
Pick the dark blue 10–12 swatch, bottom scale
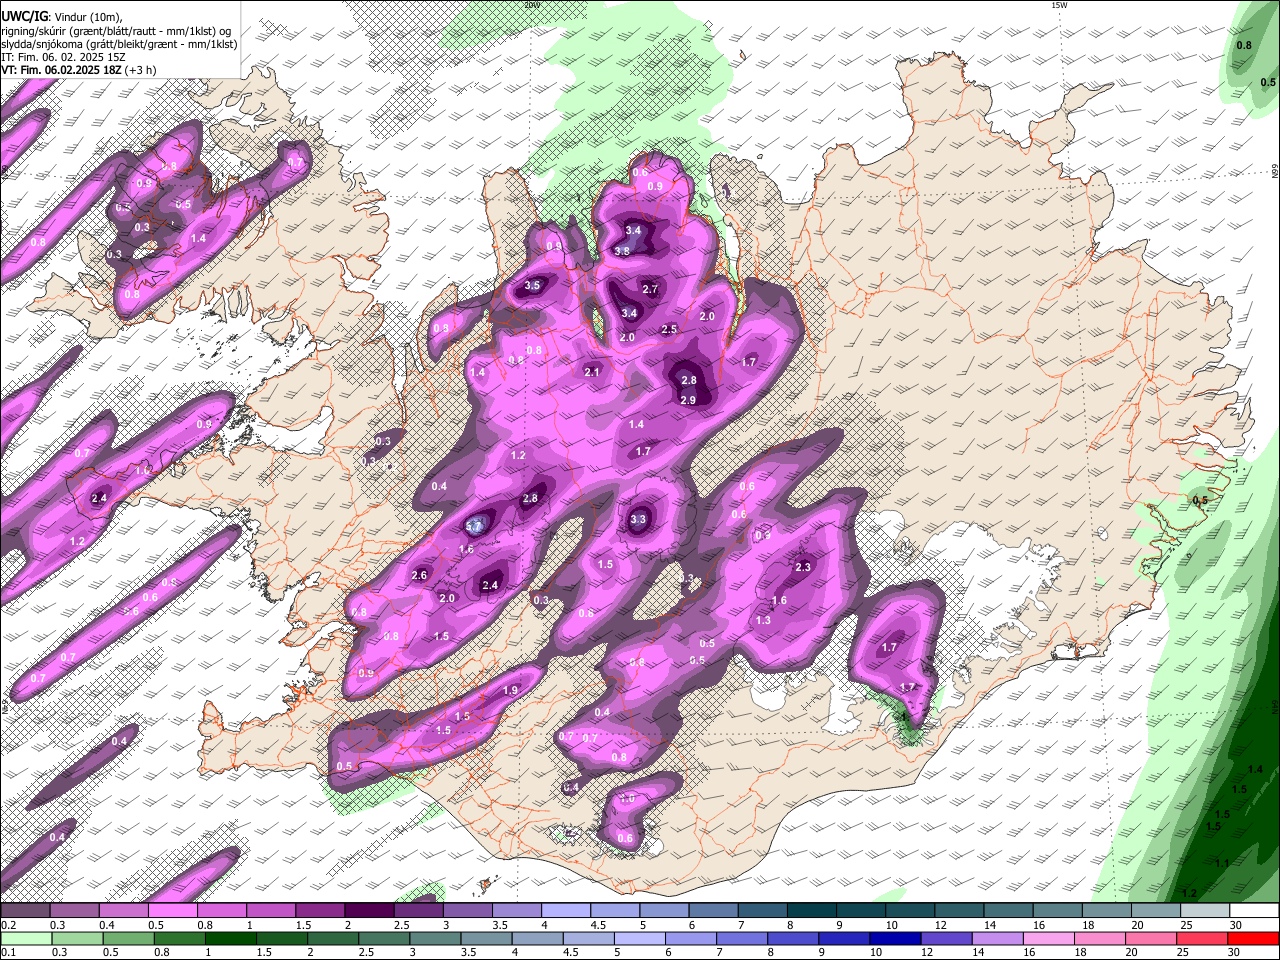point(895,938)
